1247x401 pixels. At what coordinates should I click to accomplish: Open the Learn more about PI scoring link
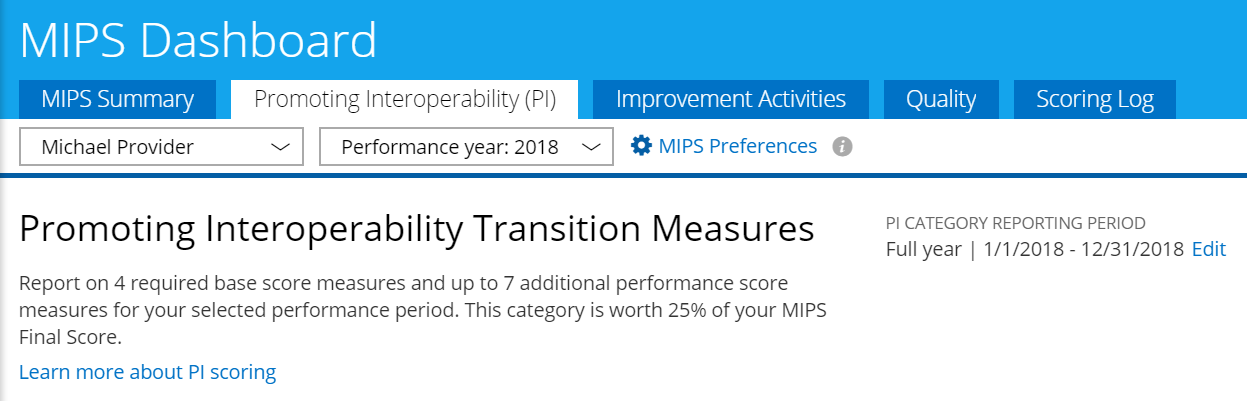147,372
